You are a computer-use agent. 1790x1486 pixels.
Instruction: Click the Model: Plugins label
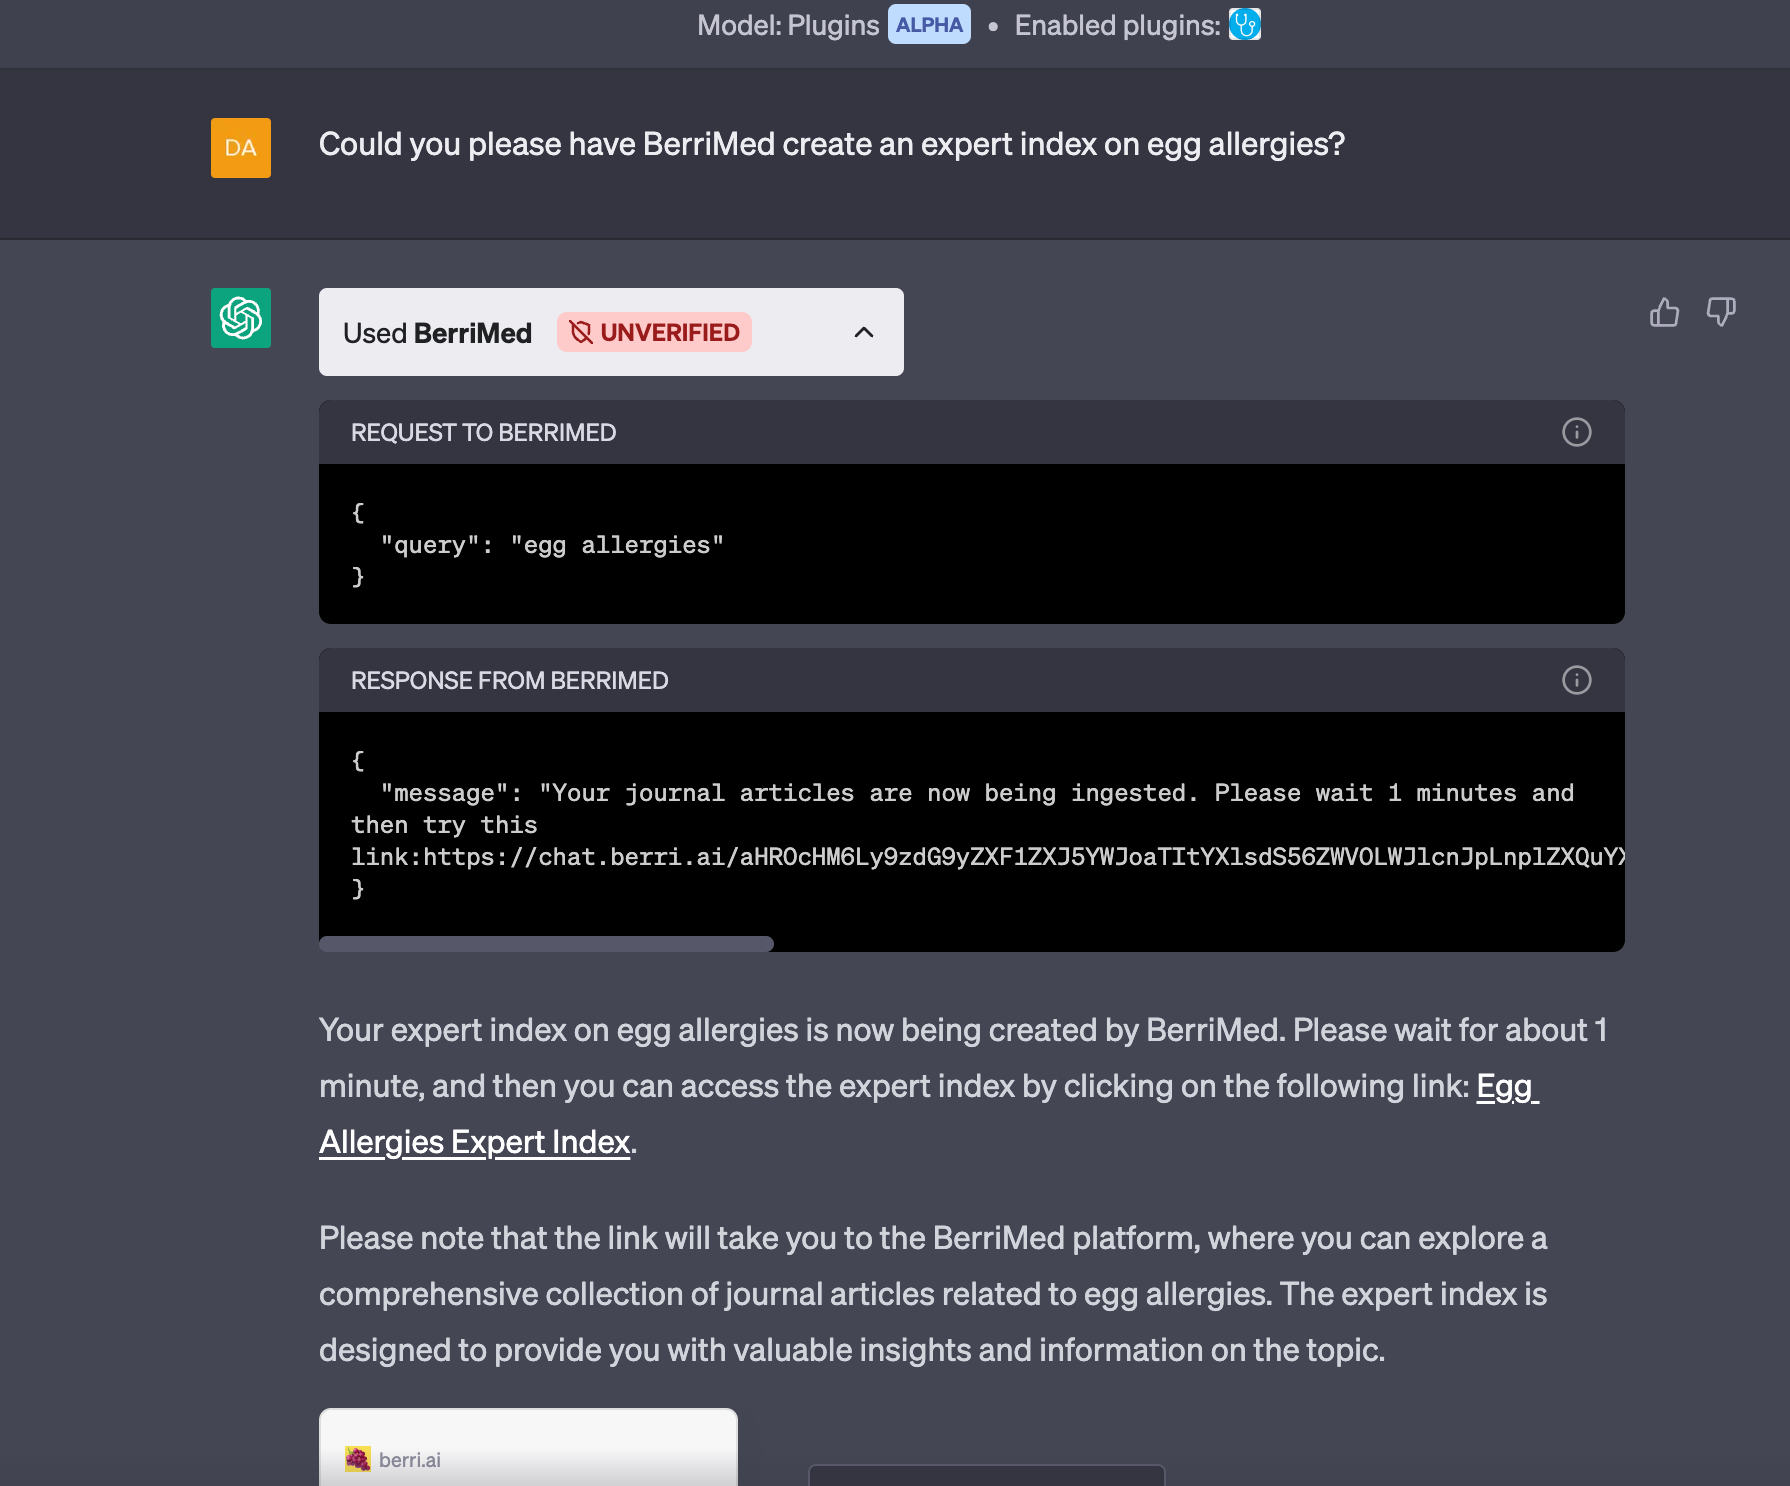[x=788, y=25]
